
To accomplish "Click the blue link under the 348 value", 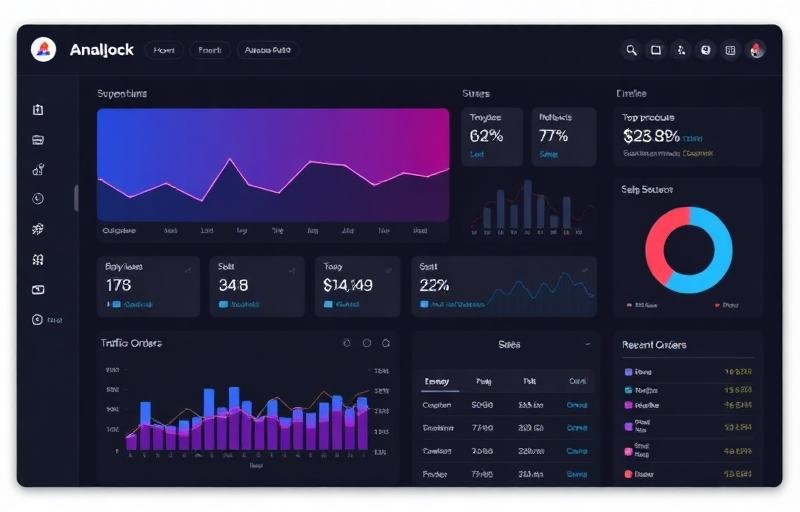I will click(244, 304).
